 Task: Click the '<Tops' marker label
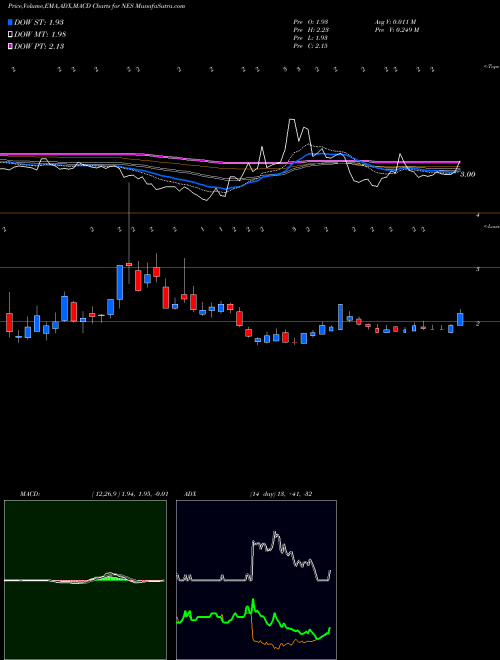491,67
